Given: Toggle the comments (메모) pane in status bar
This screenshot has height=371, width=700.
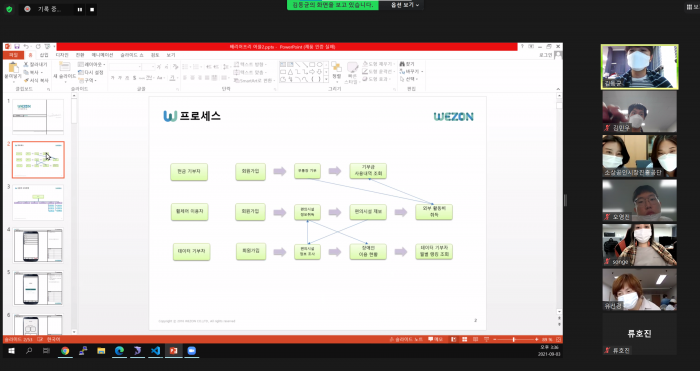Looking at the screenshot, I should pyautogui.click(x=435, y=339).
